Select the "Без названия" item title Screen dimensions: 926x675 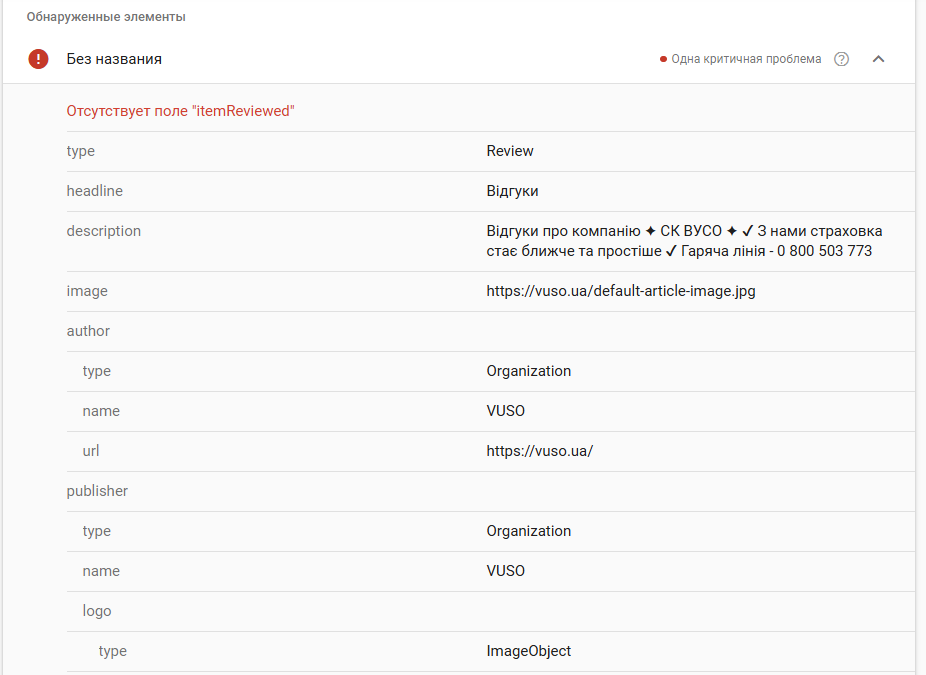pyautogui.click(x=114, y=59)
